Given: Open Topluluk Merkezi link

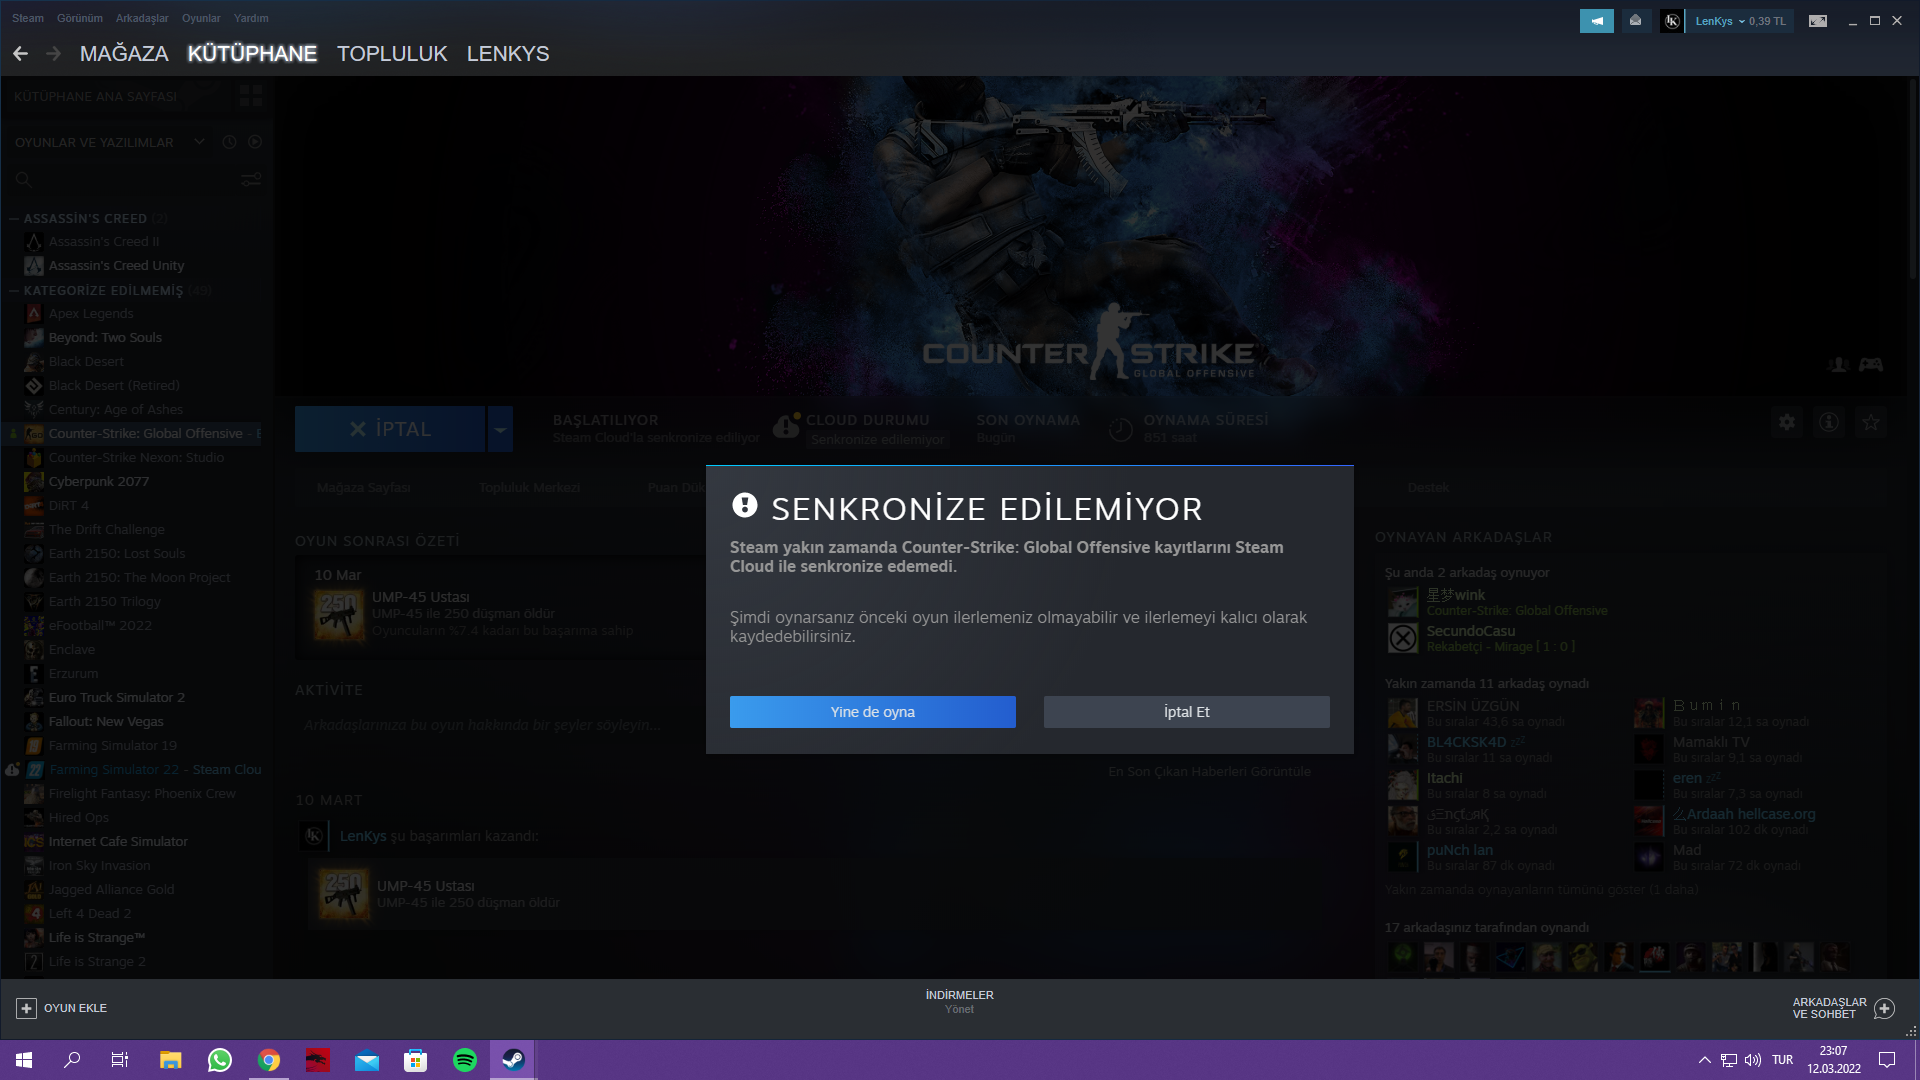Looking at the screenshot, I should click(x=530, y=488).
